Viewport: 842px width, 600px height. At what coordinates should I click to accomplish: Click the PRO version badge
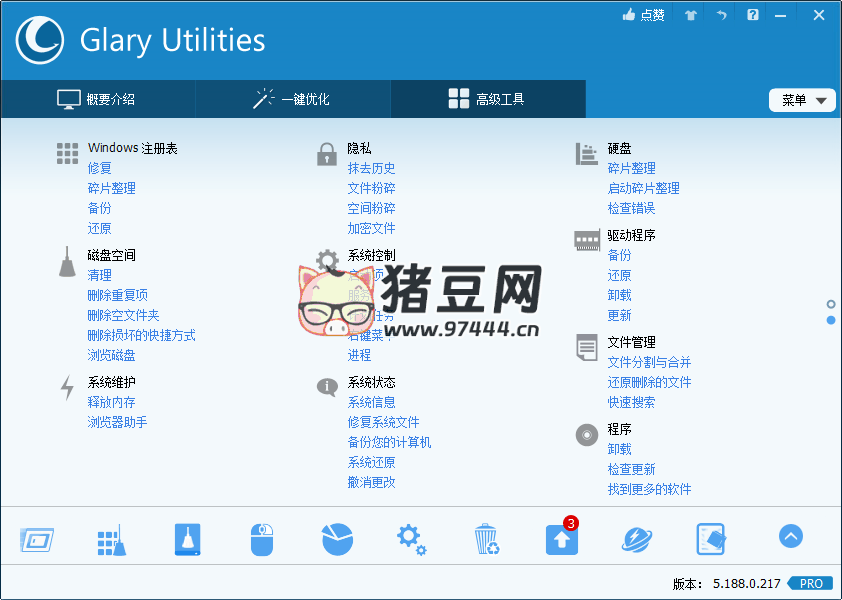(x=811, y=583)
